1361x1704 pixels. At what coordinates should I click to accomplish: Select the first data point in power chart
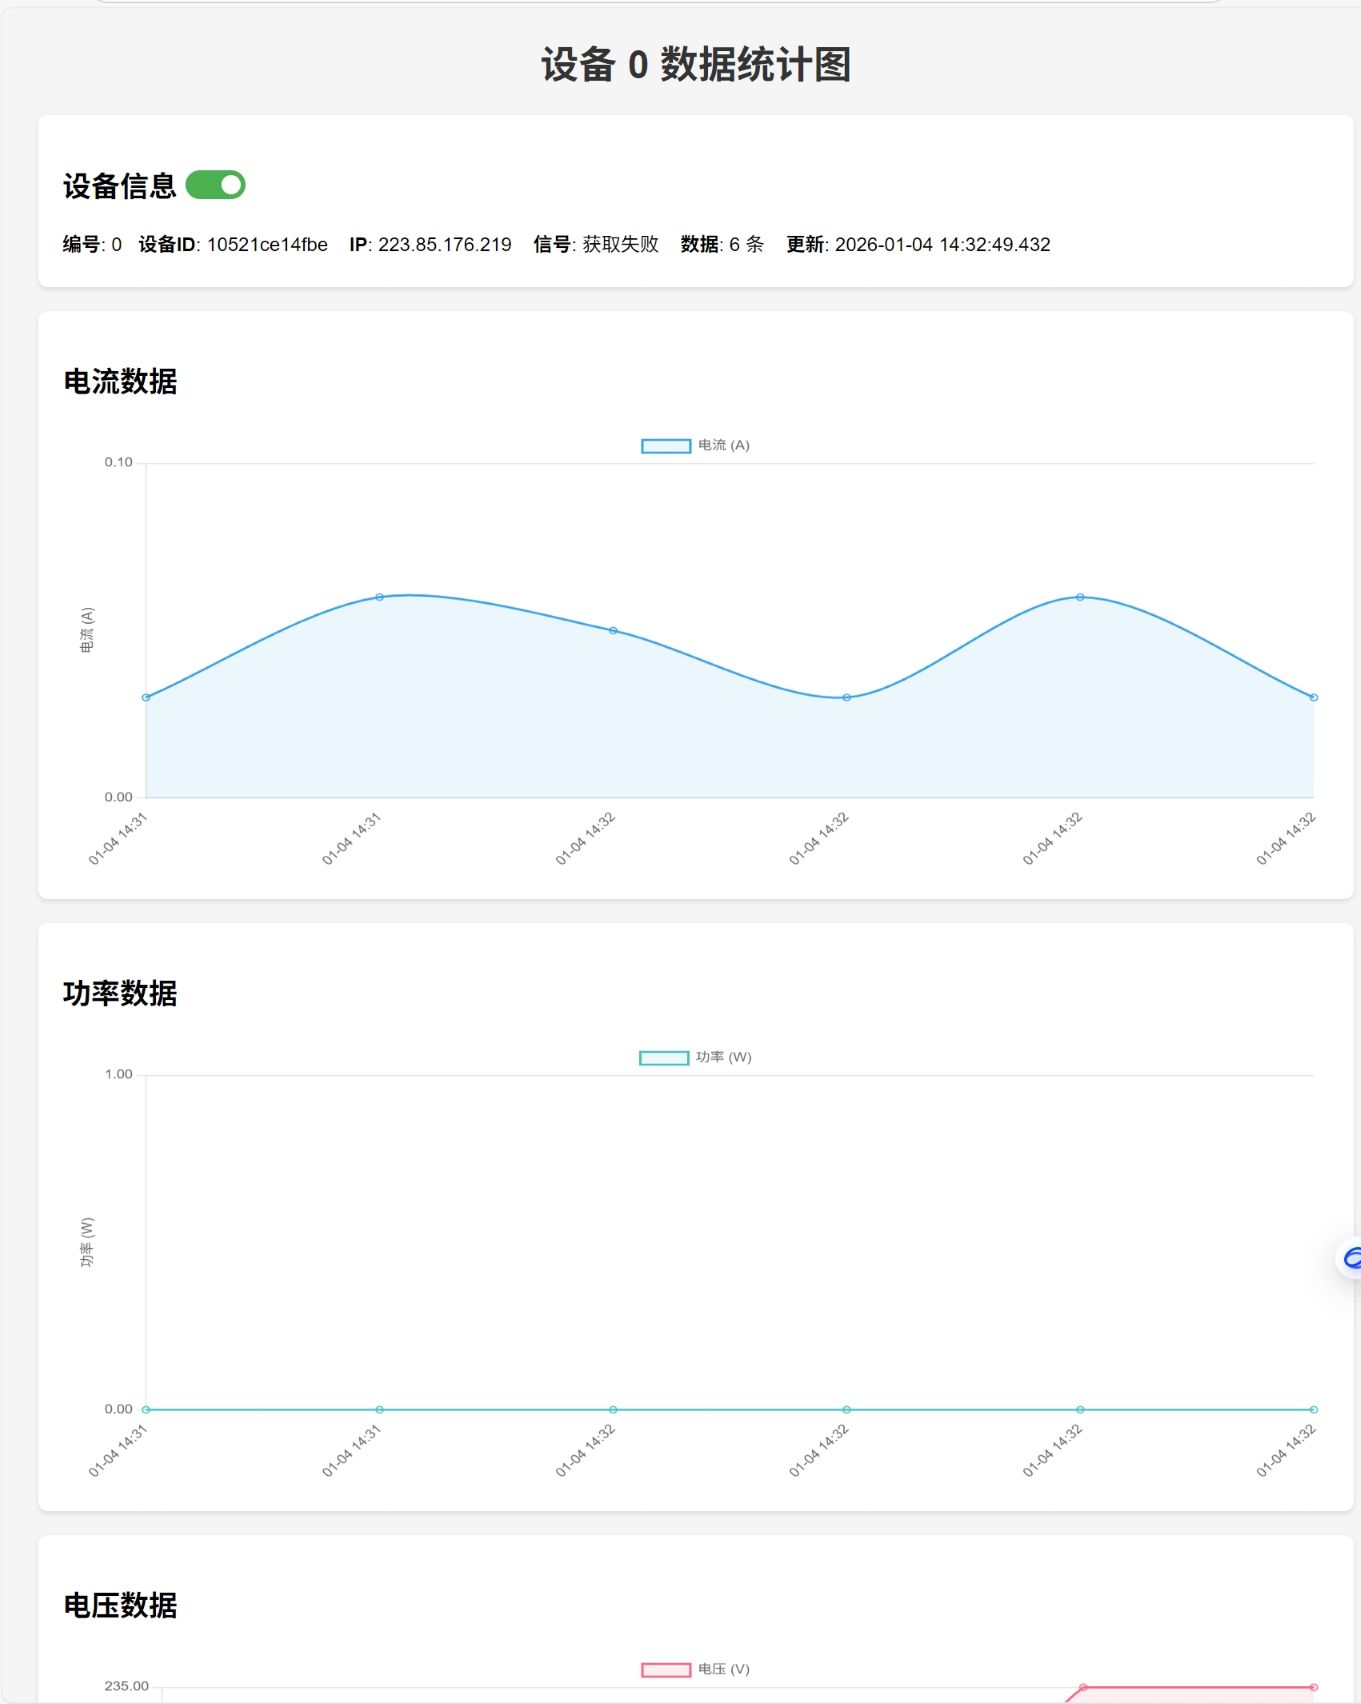[x=146, y=1409]
